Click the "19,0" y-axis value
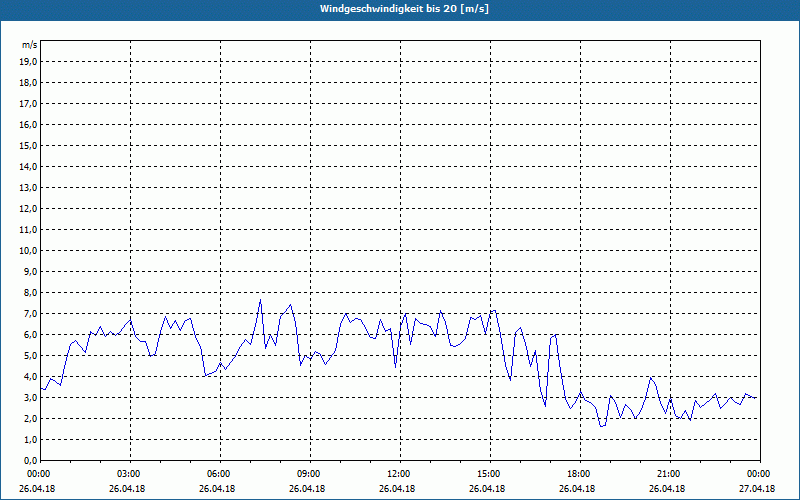The width and height of the screenshot is (800, 500). coord(28,62)
